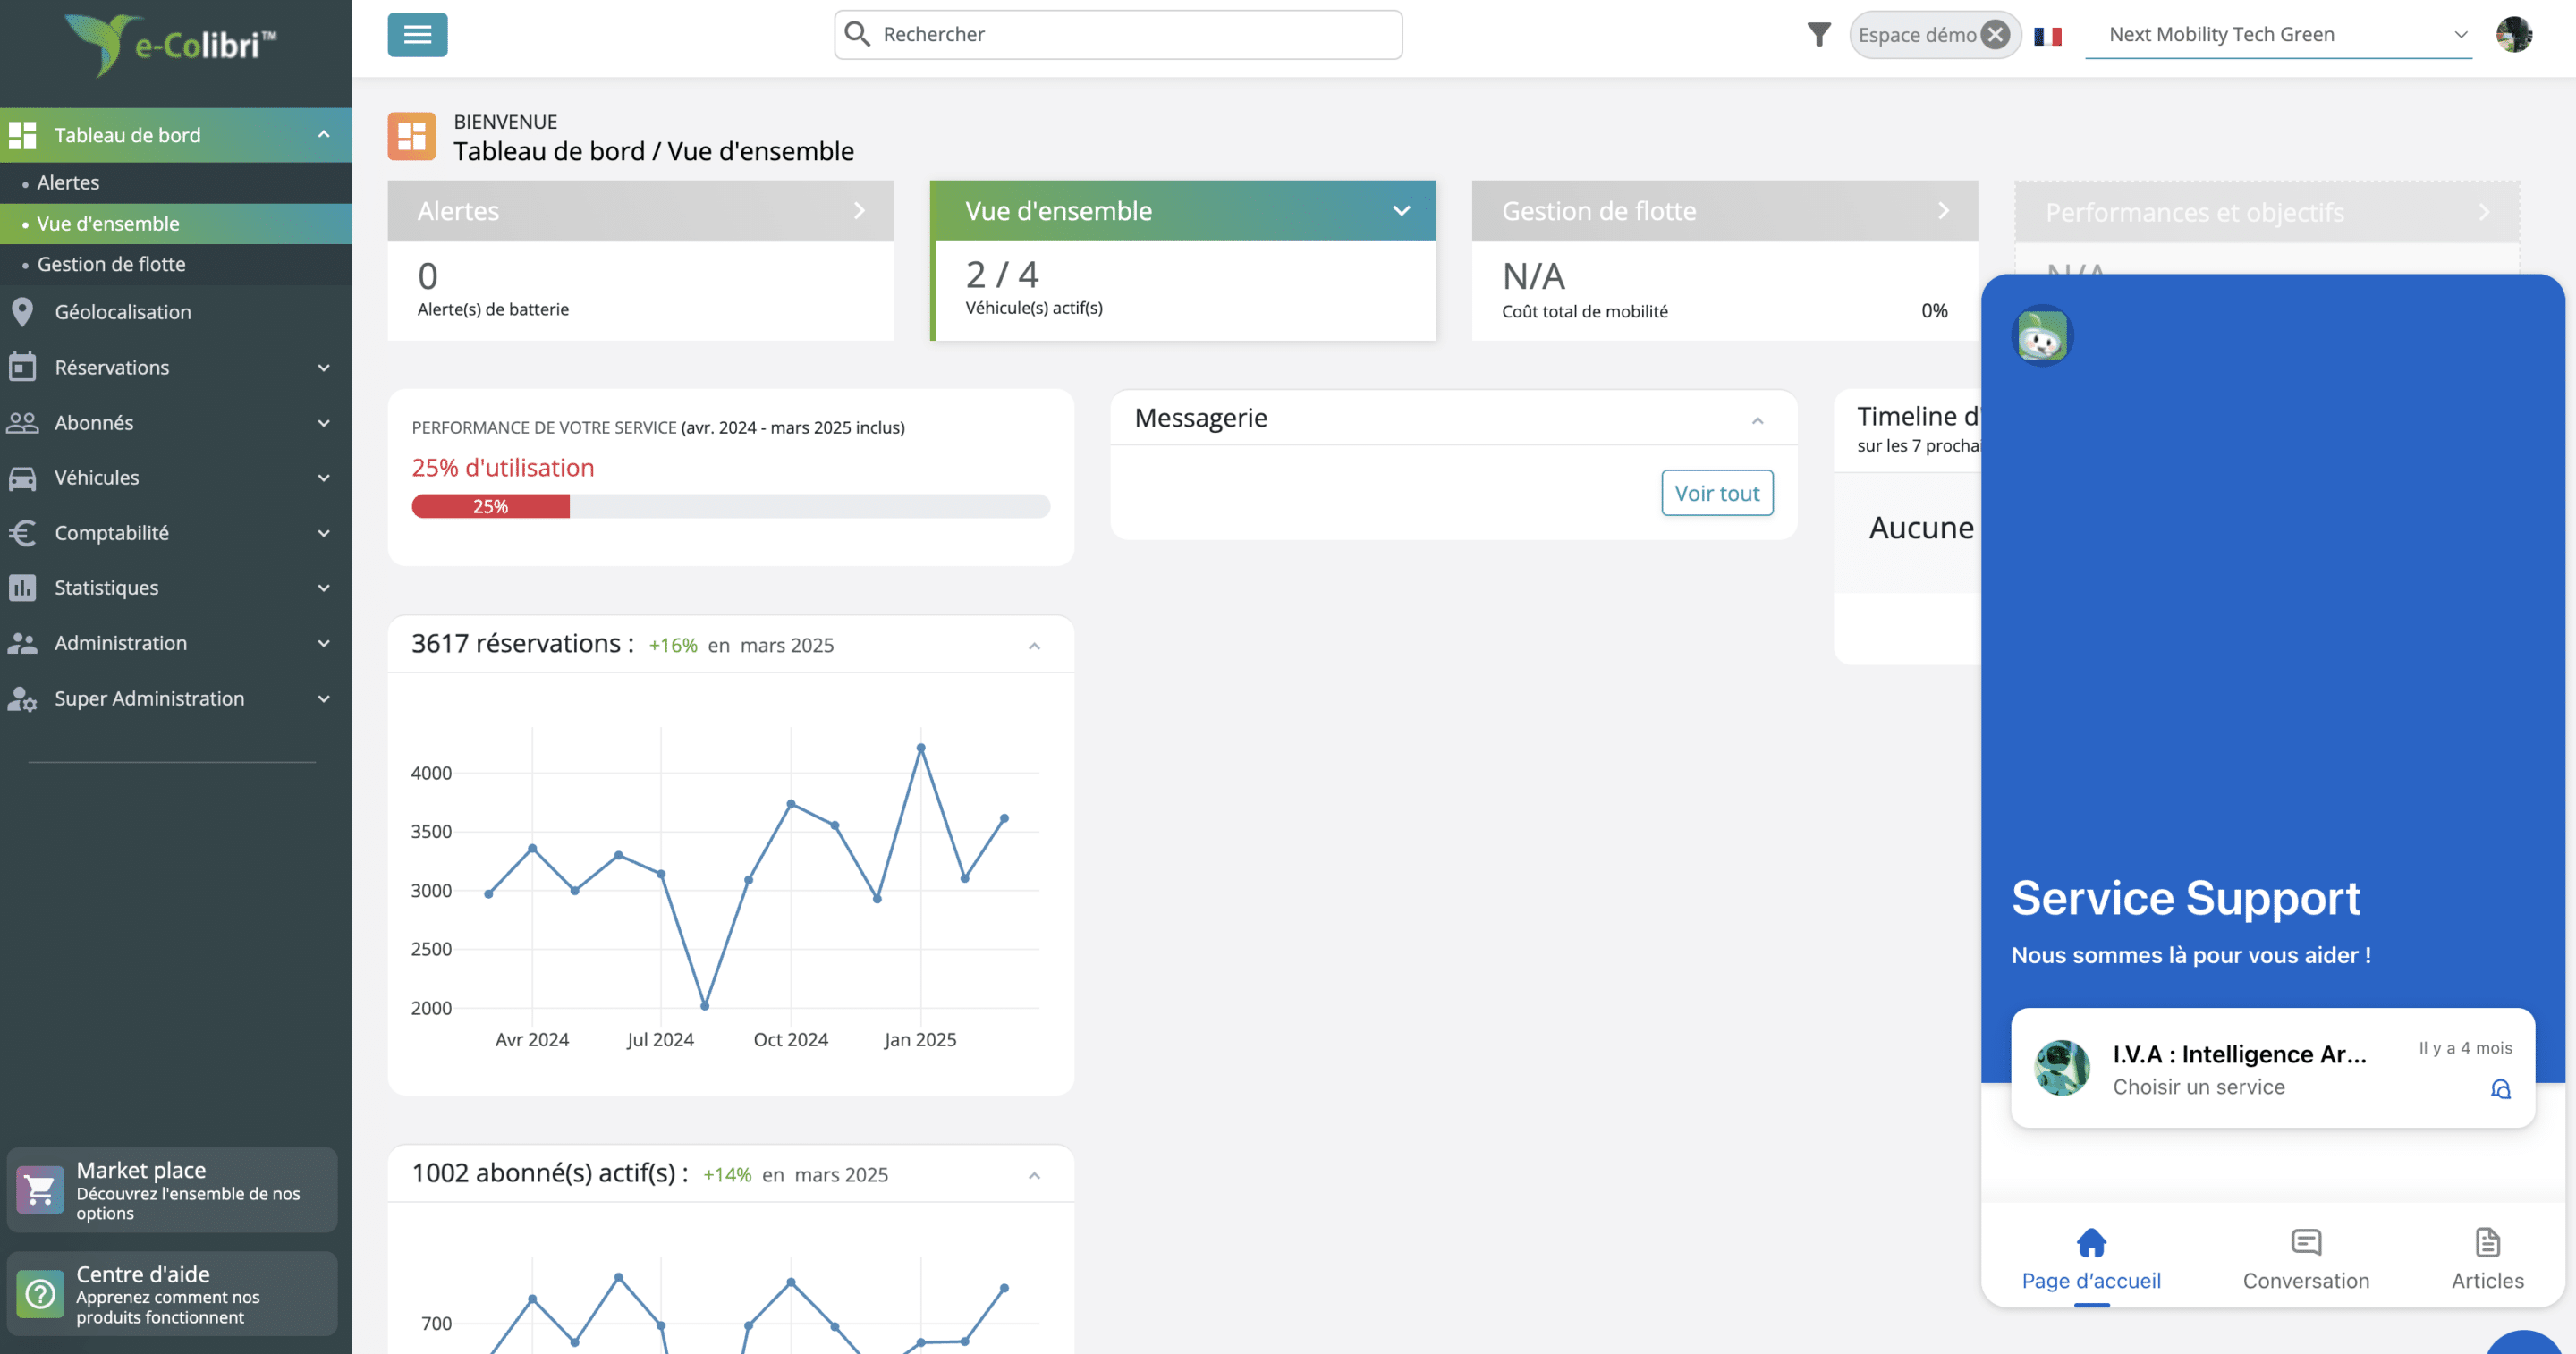Click the Market place shopping cart icon
Viewport: 2576px width, 1354px height.
pos(40,1190)
